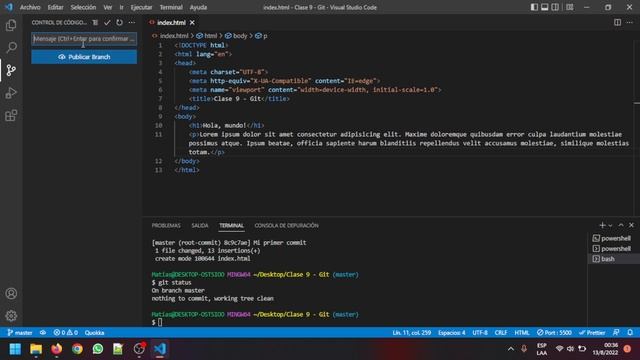The width and height of the screenshot is (640, 360).
Task: Maximize the terminal panel size
Action: pyautogui.click(x=621, y=225)
